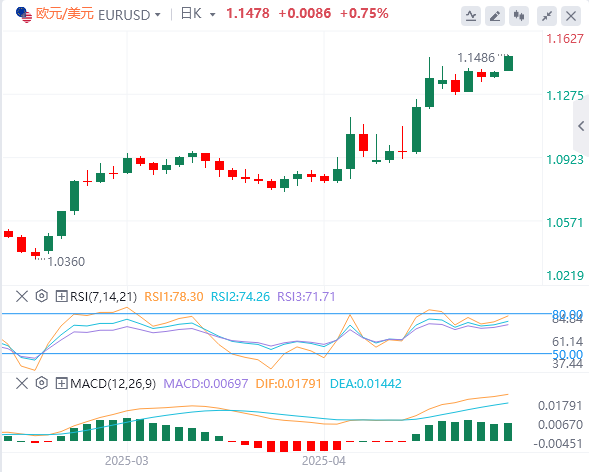This screenshot has width=589, height=472.
Task: Remove the MACD indicator panel
Action: pos(22,383)
